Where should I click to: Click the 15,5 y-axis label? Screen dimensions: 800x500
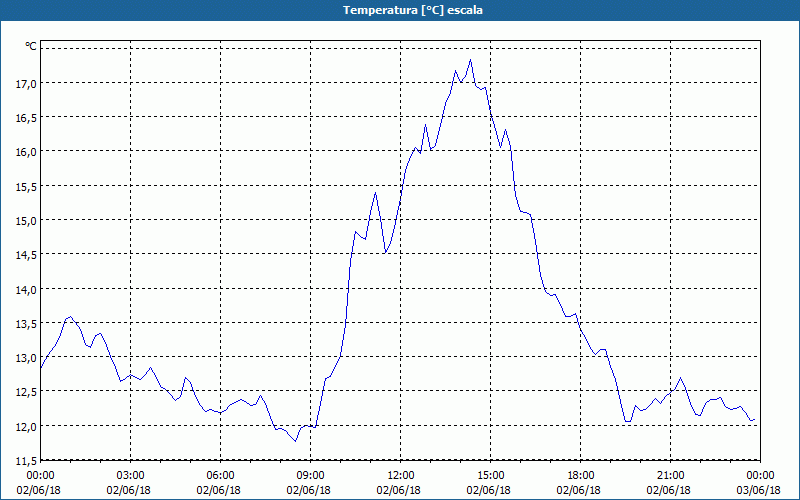point(27,186)
